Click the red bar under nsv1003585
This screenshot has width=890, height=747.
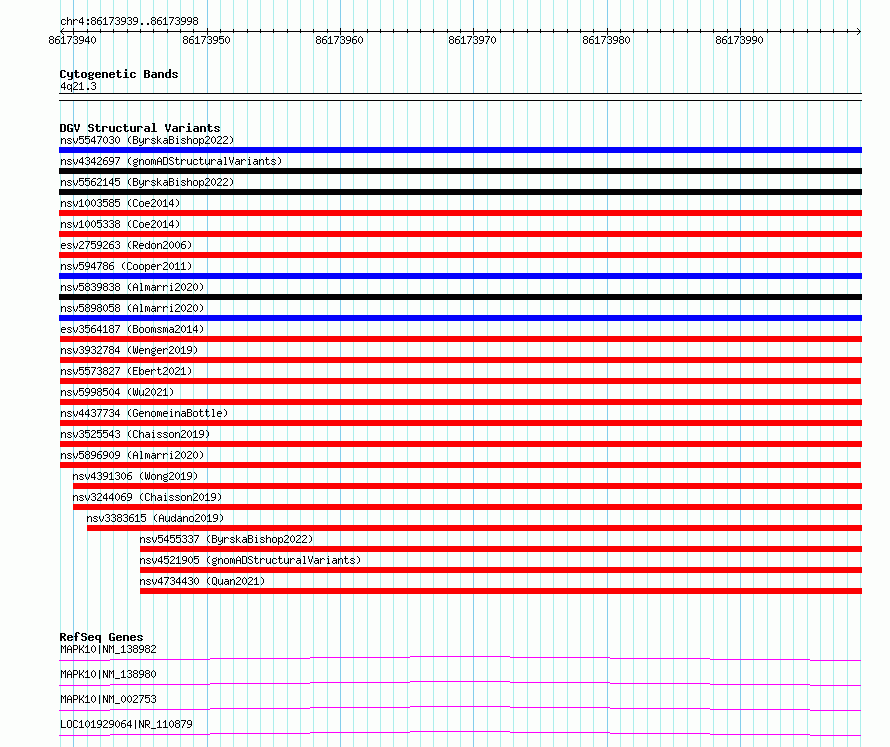(460, 213)
